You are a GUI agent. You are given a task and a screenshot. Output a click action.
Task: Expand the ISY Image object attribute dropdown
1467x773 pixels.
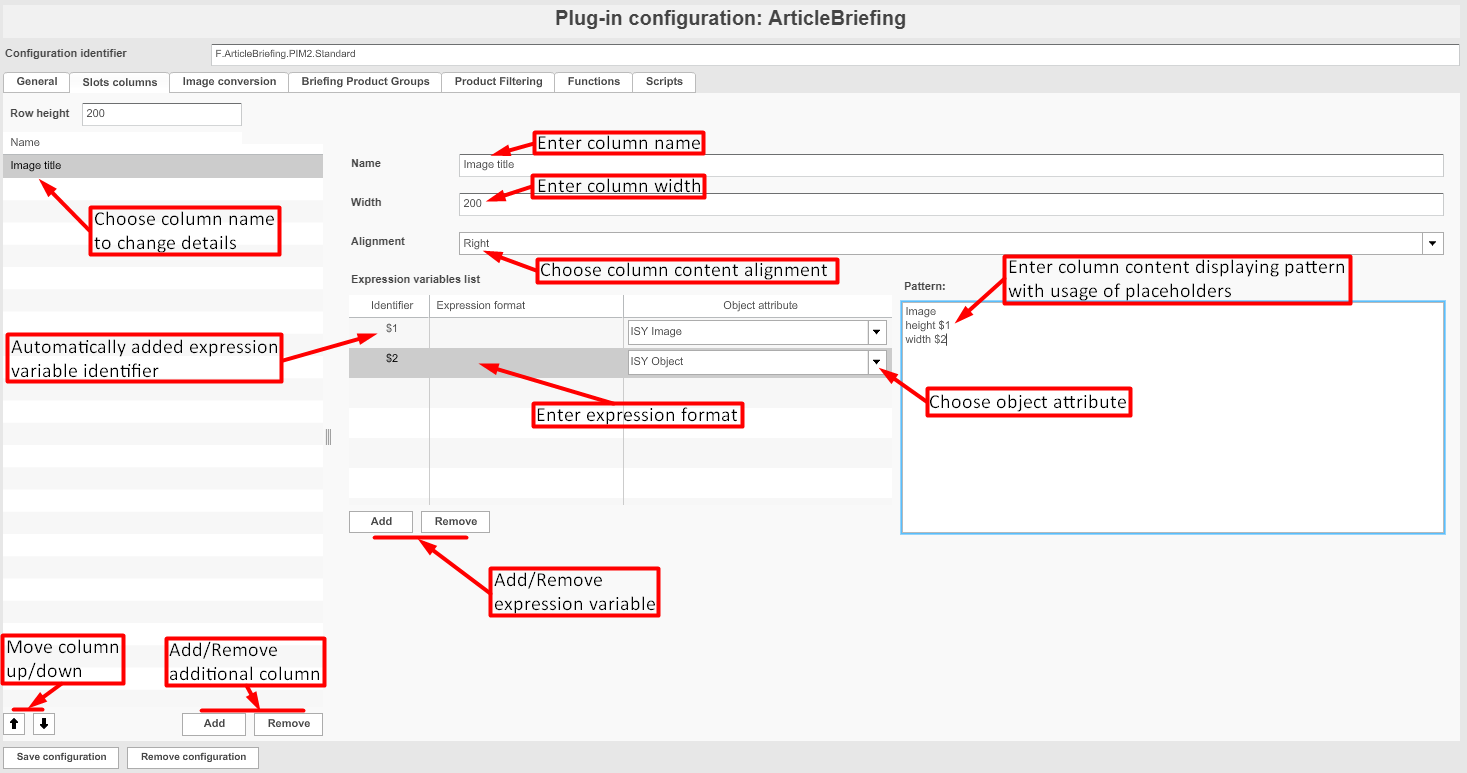pos(877,332)
